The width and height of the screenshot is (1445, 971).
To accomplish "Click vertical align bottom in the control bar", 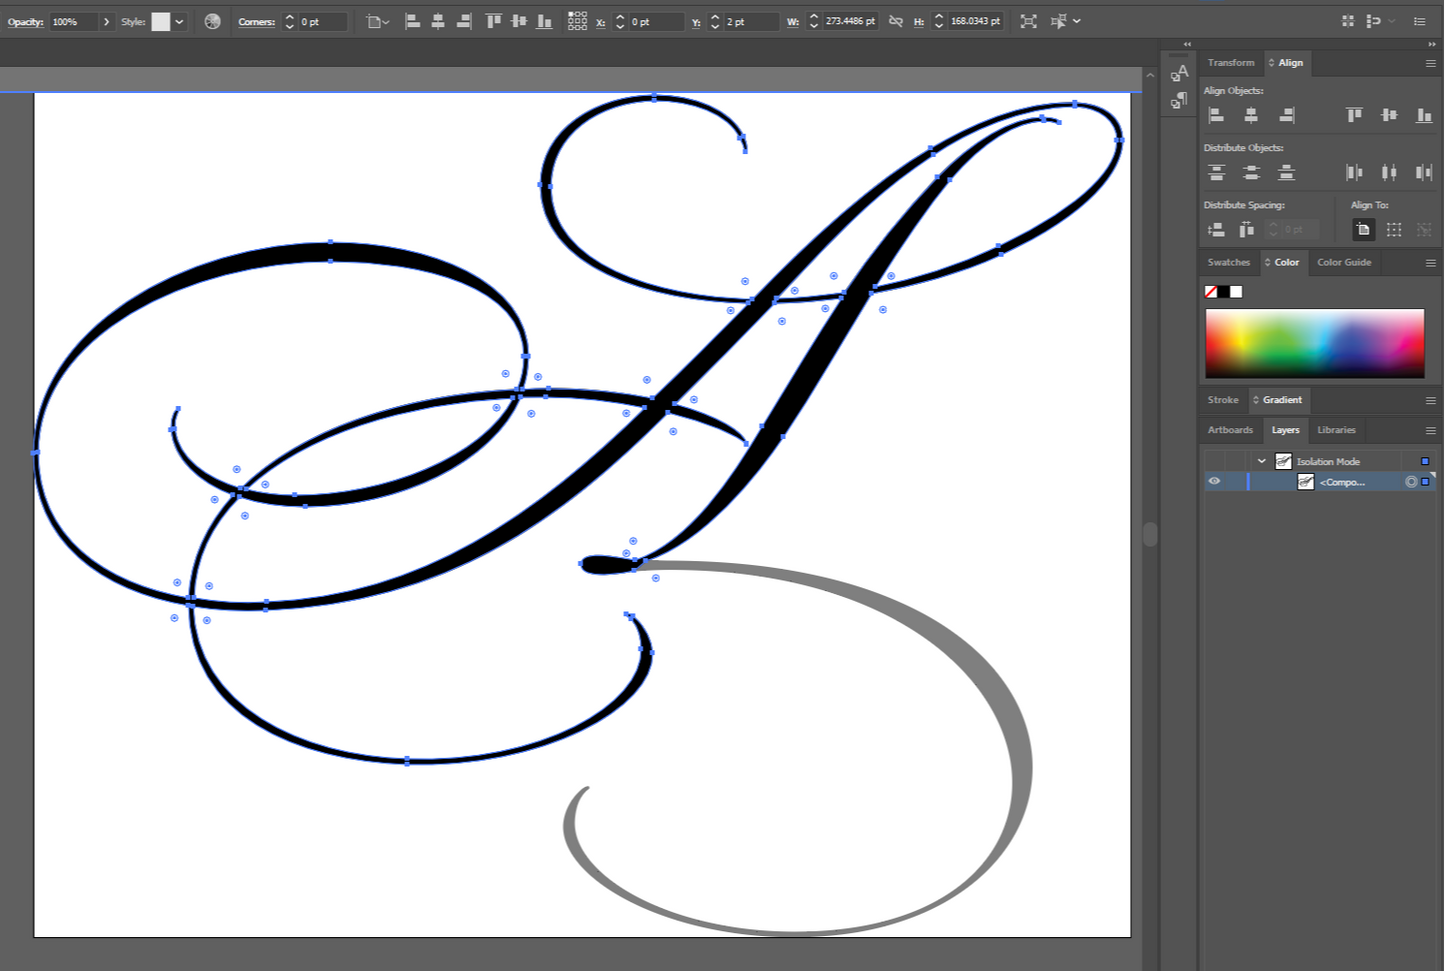I will pyautogui.click(x=544, y=21).
